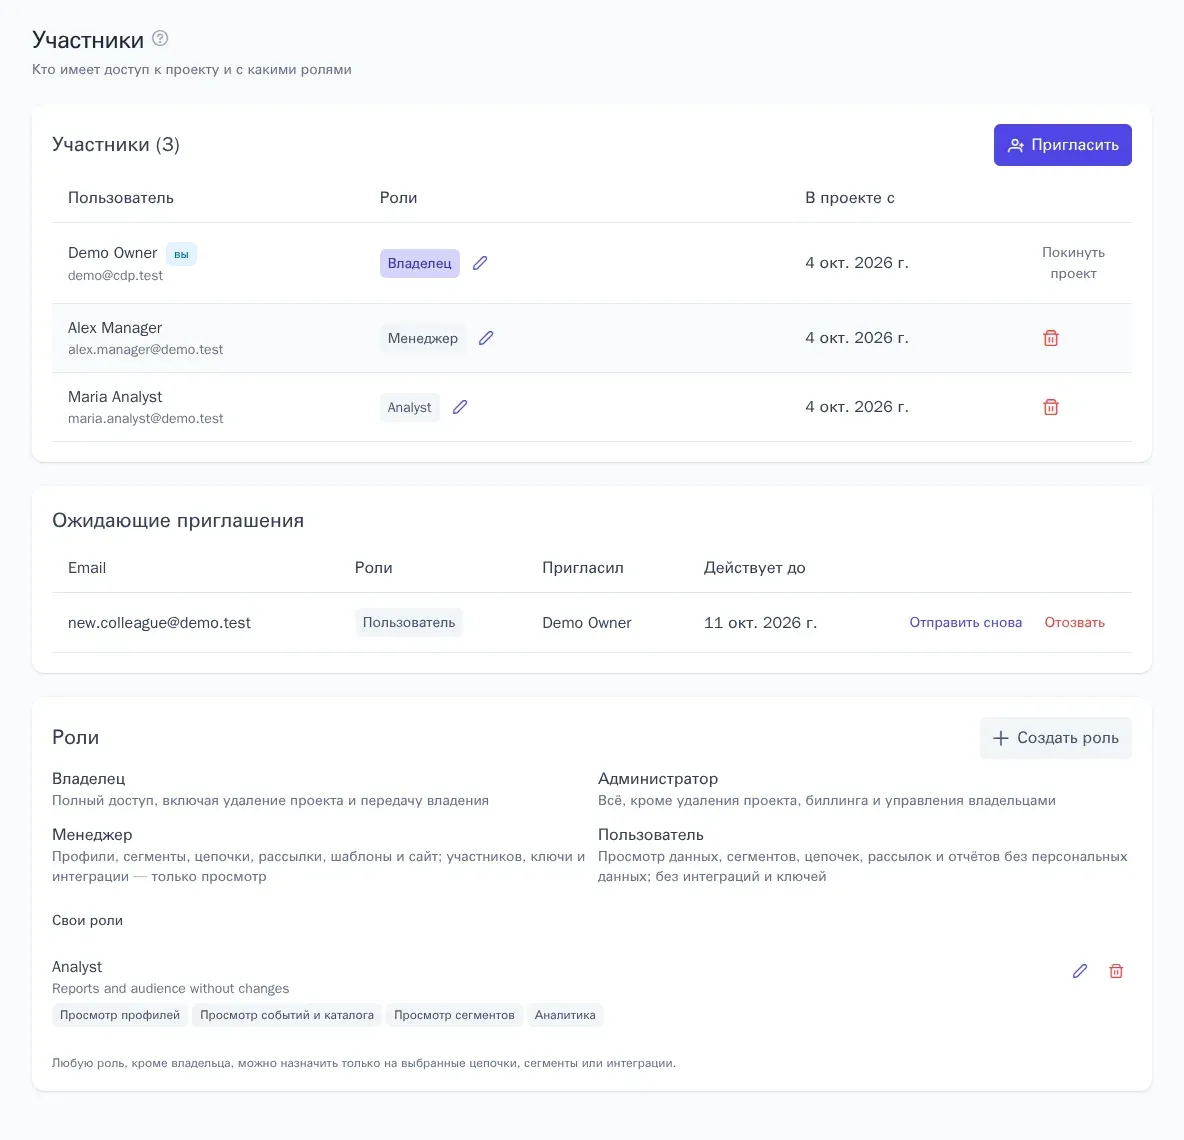Click the Reports and audience without changes description

(171, 988)
